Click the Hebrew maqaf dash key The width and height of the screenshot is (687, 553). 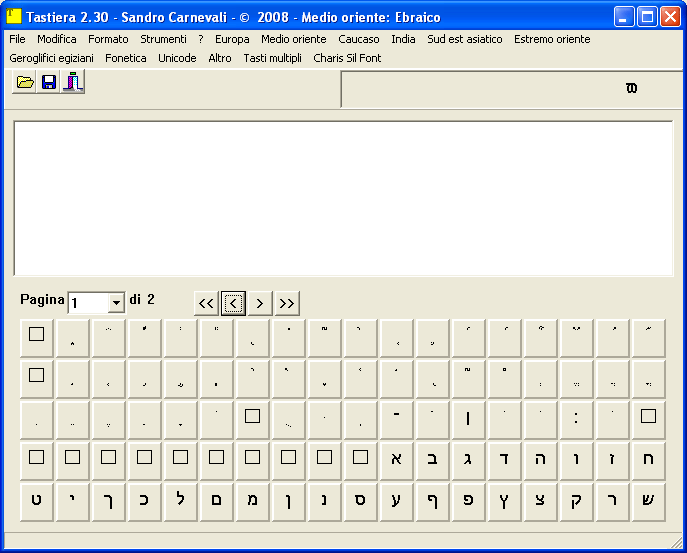click(396, 418)
